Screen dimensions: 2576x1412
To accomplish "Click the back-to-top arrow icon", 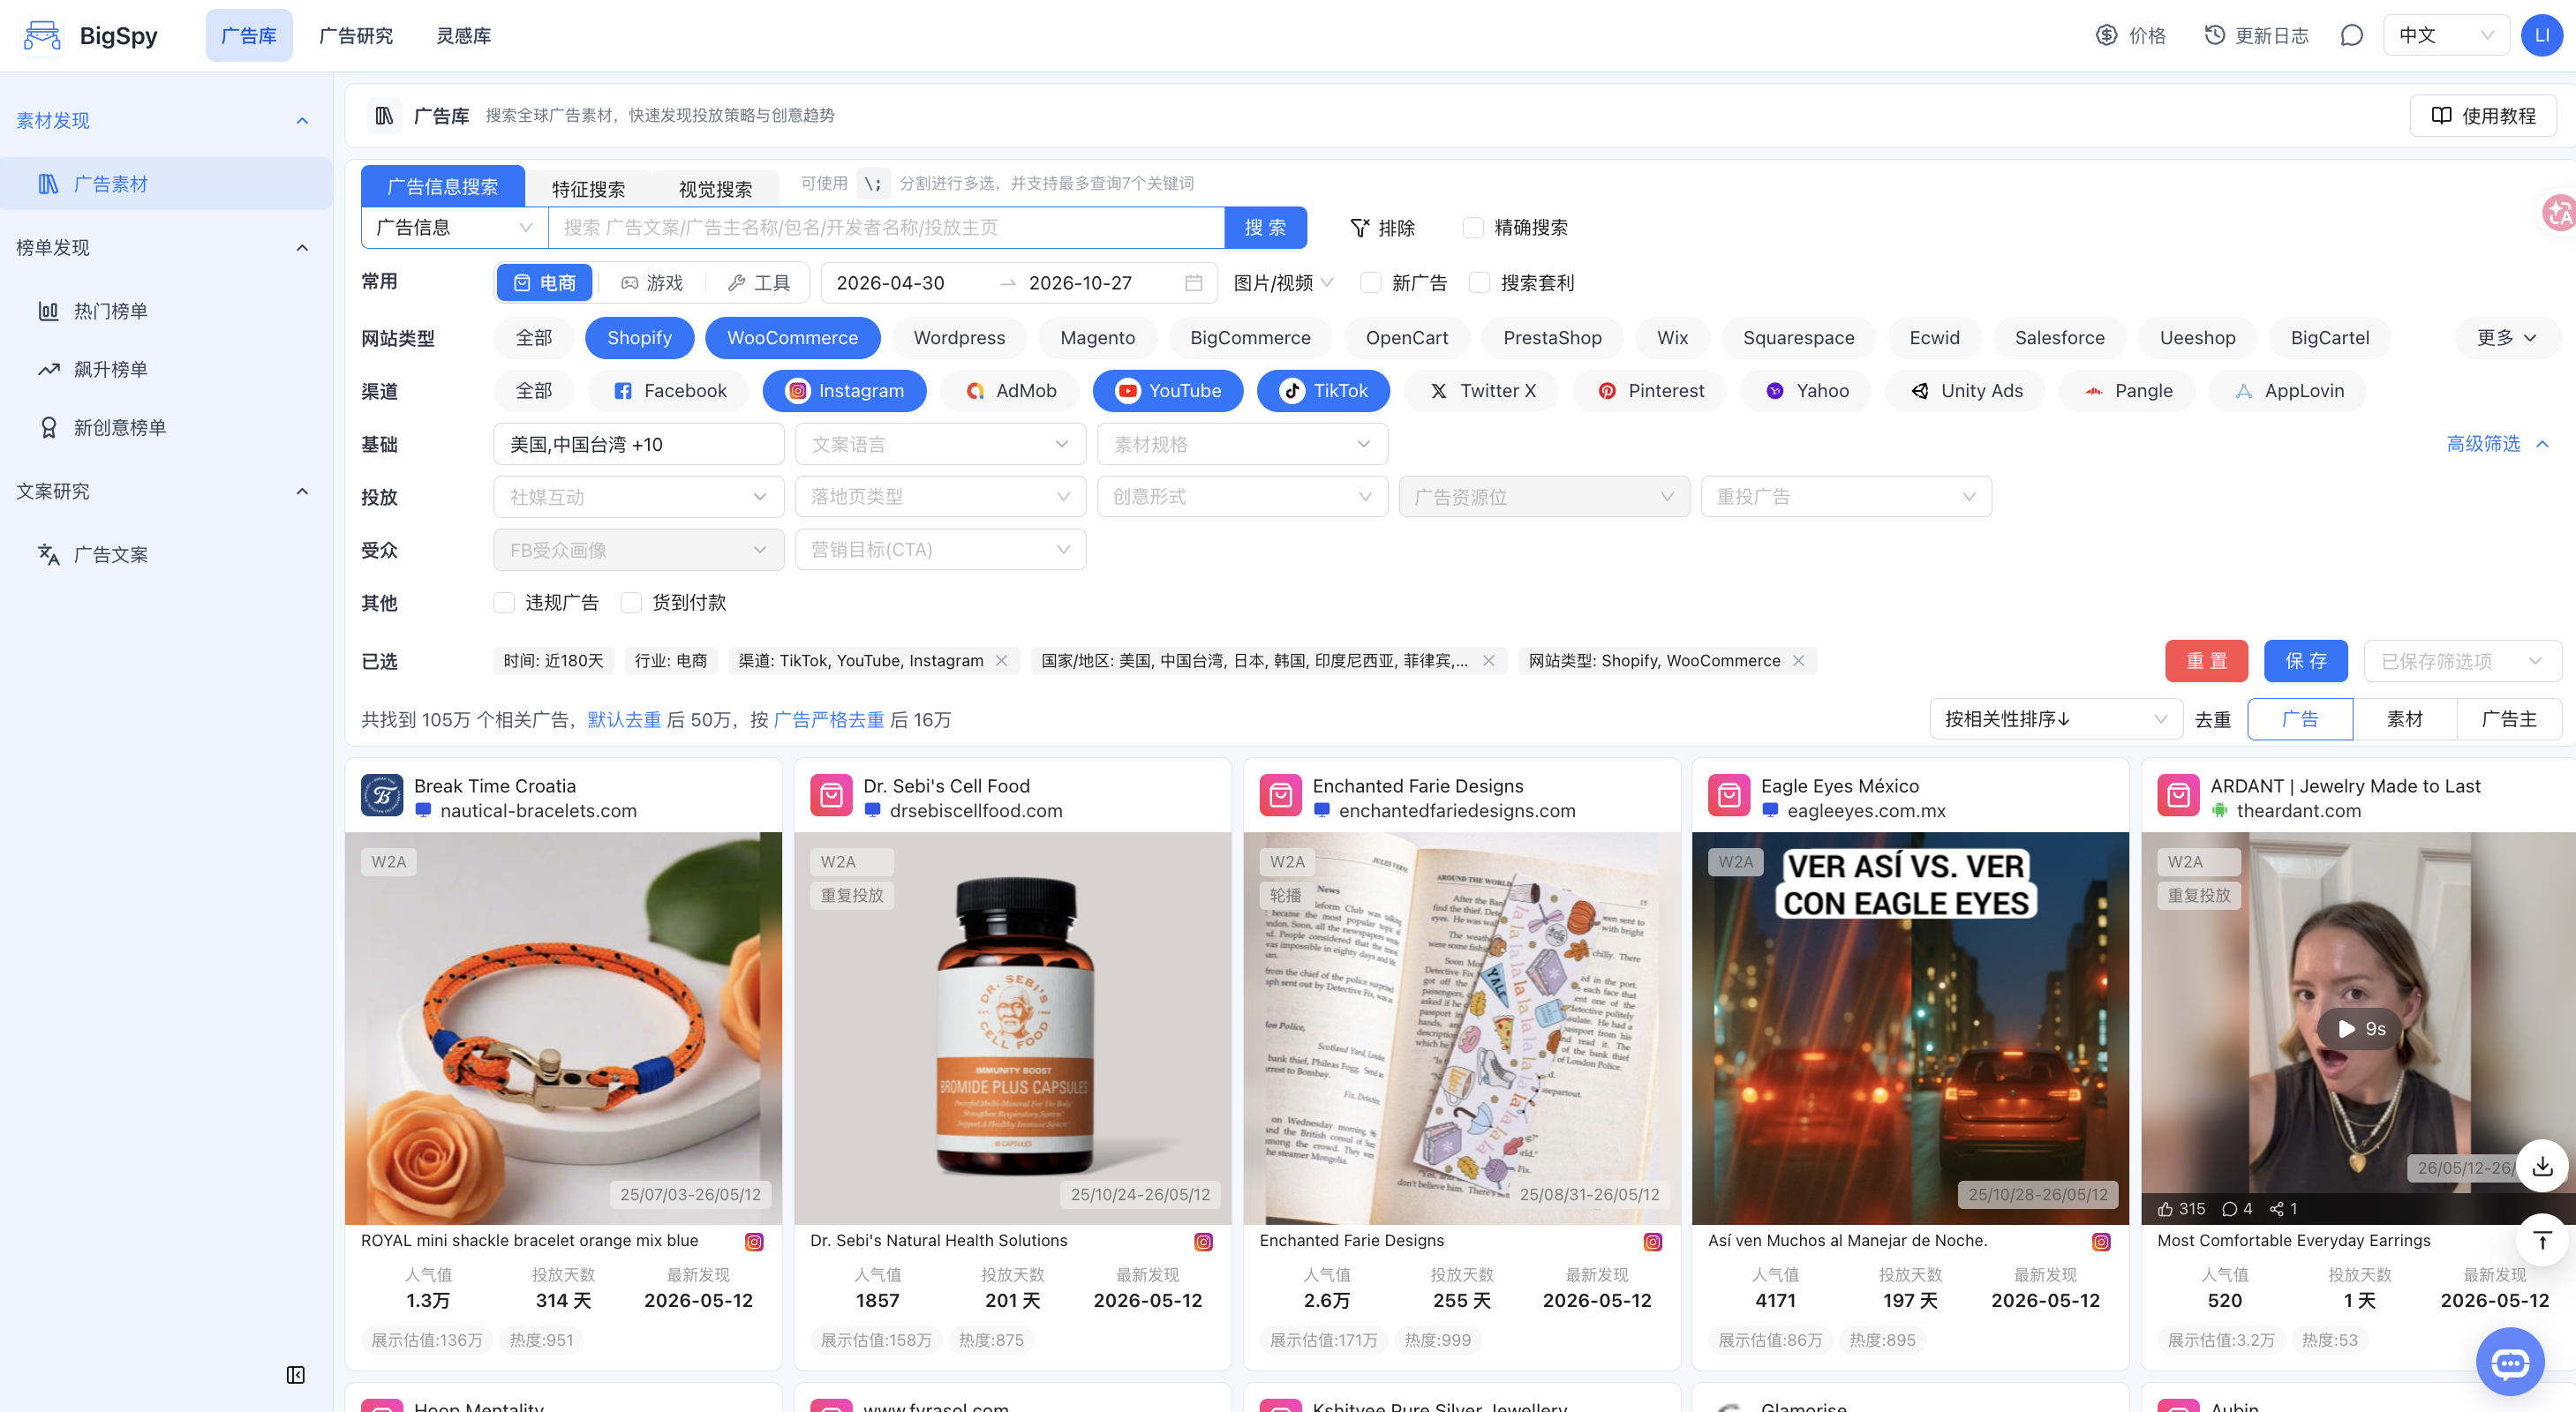I will (2543, 1240).
